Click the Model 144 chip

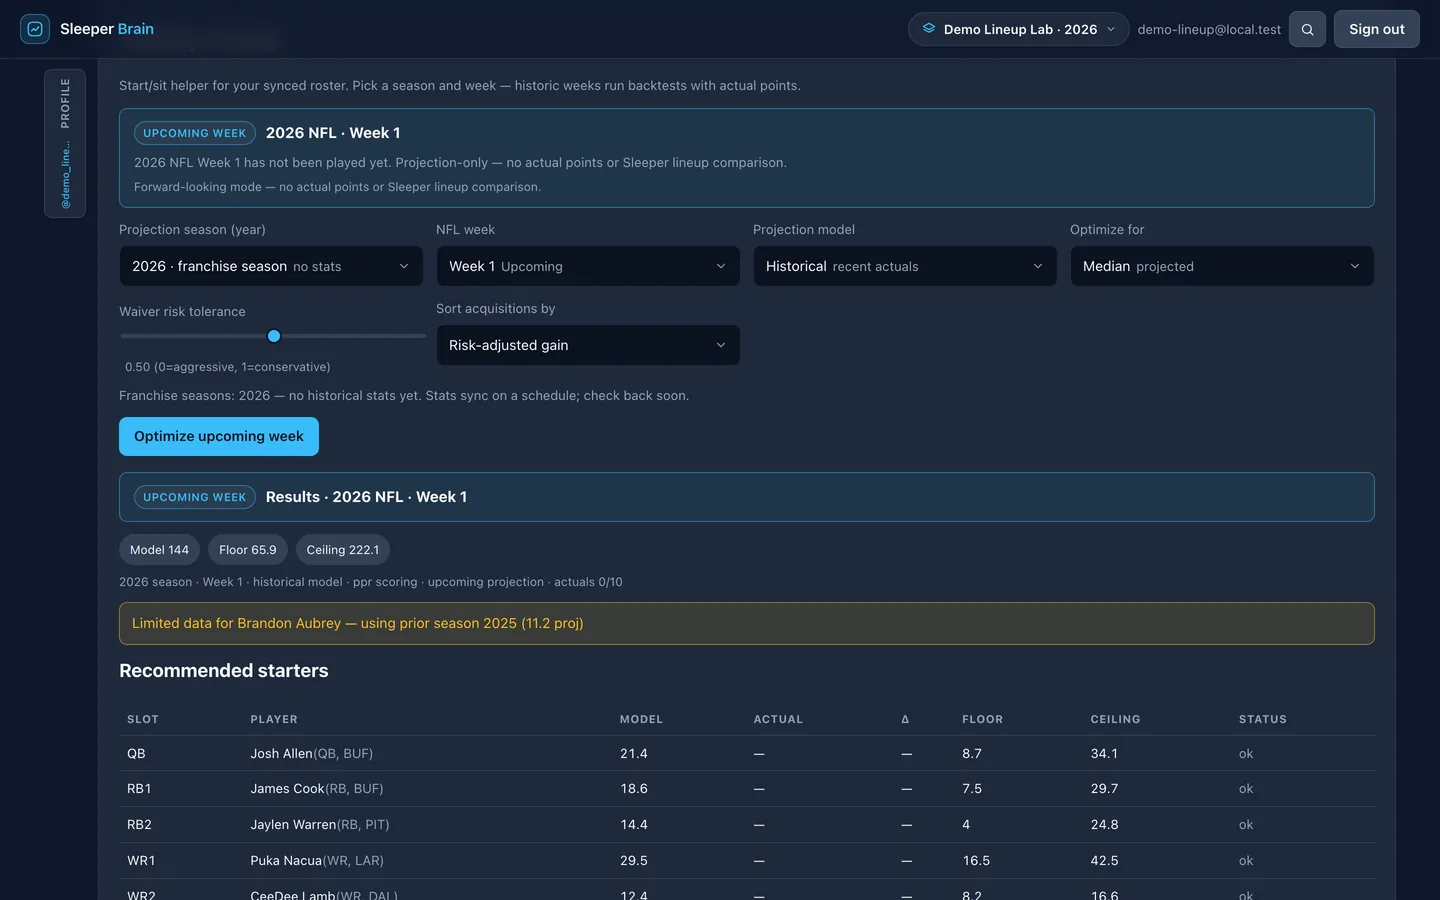(x=159, y=550)
